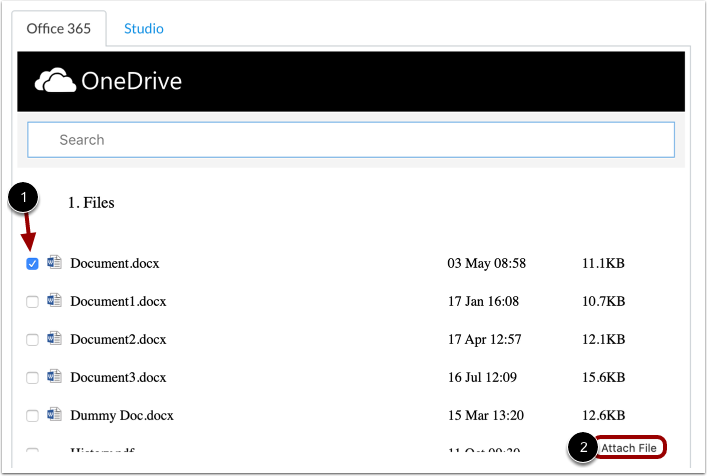Click the Word icon beside Document.docx
The width and height of the screenshot is (707, 476).
coord(55,262)
